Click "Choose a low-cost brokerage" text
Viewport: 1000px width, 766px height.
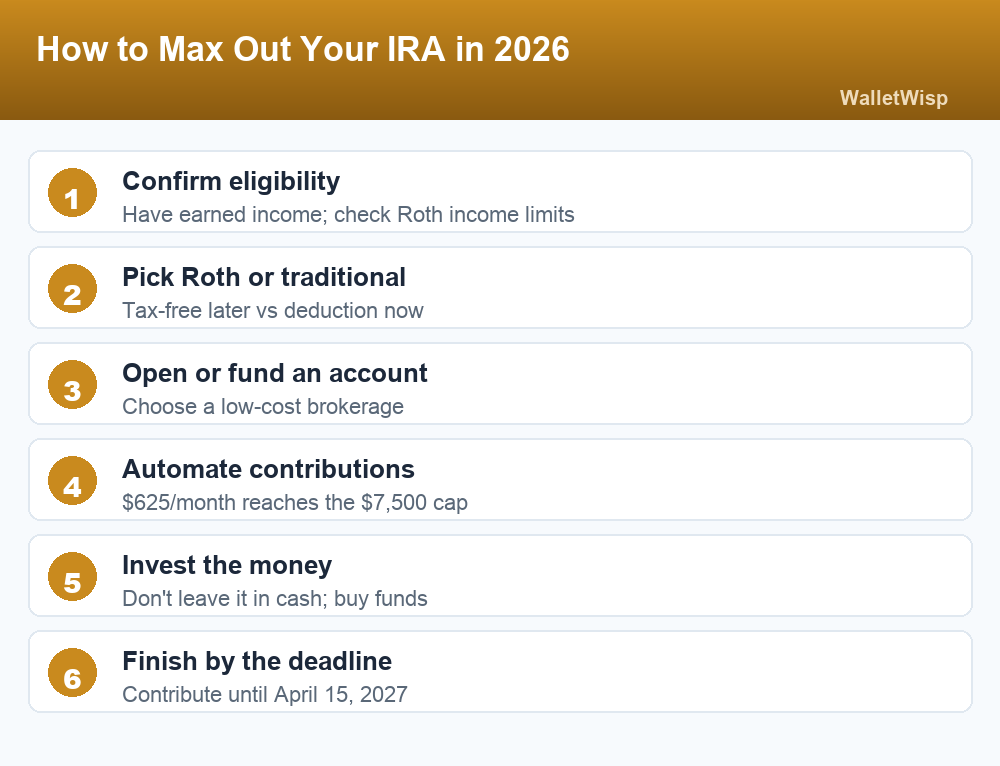pyautogui.click(x=263, y=407)
